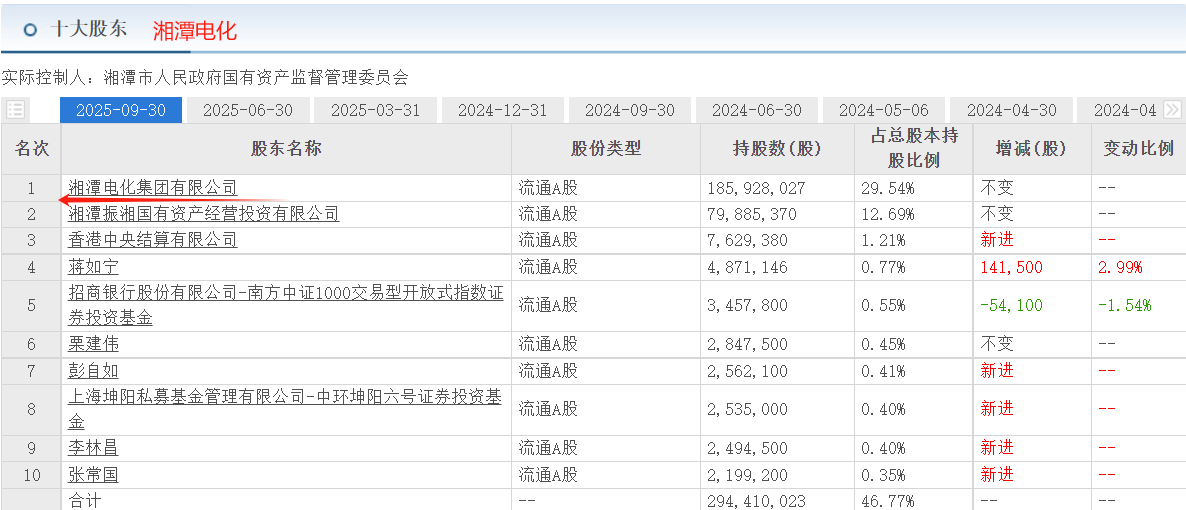Image resolution: width=1186 pixels, height=510 pixels.
Task: Click the 46.77% total ownership cell
Action: pyautogui.click(x=887, y=501)
